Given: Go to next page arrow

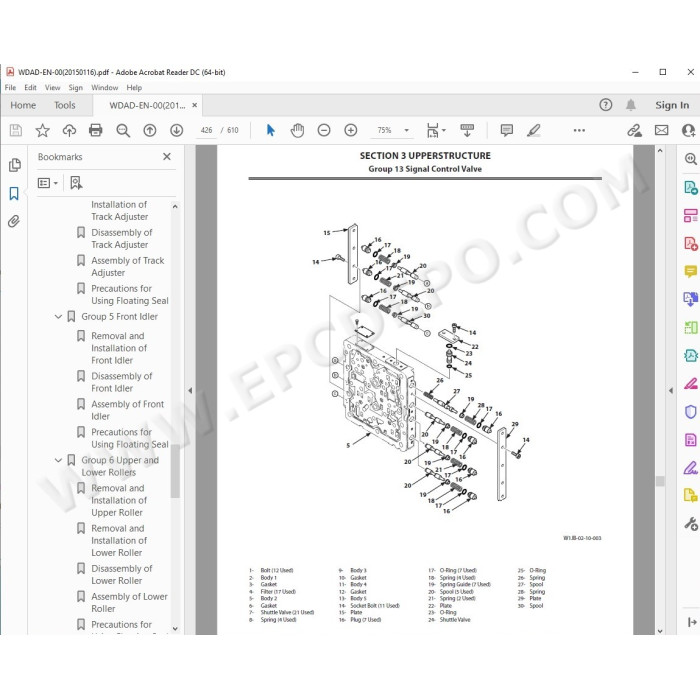Looking at the screenshot, I should click(176, 130).
